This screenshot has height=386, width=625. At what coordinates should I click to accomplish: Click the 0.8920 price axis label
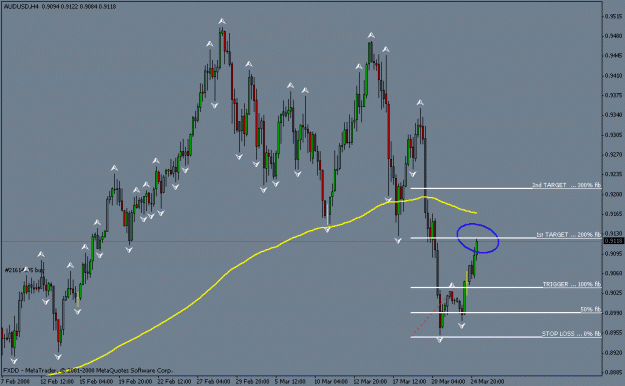pyautogui.click(x=613, y=353)
